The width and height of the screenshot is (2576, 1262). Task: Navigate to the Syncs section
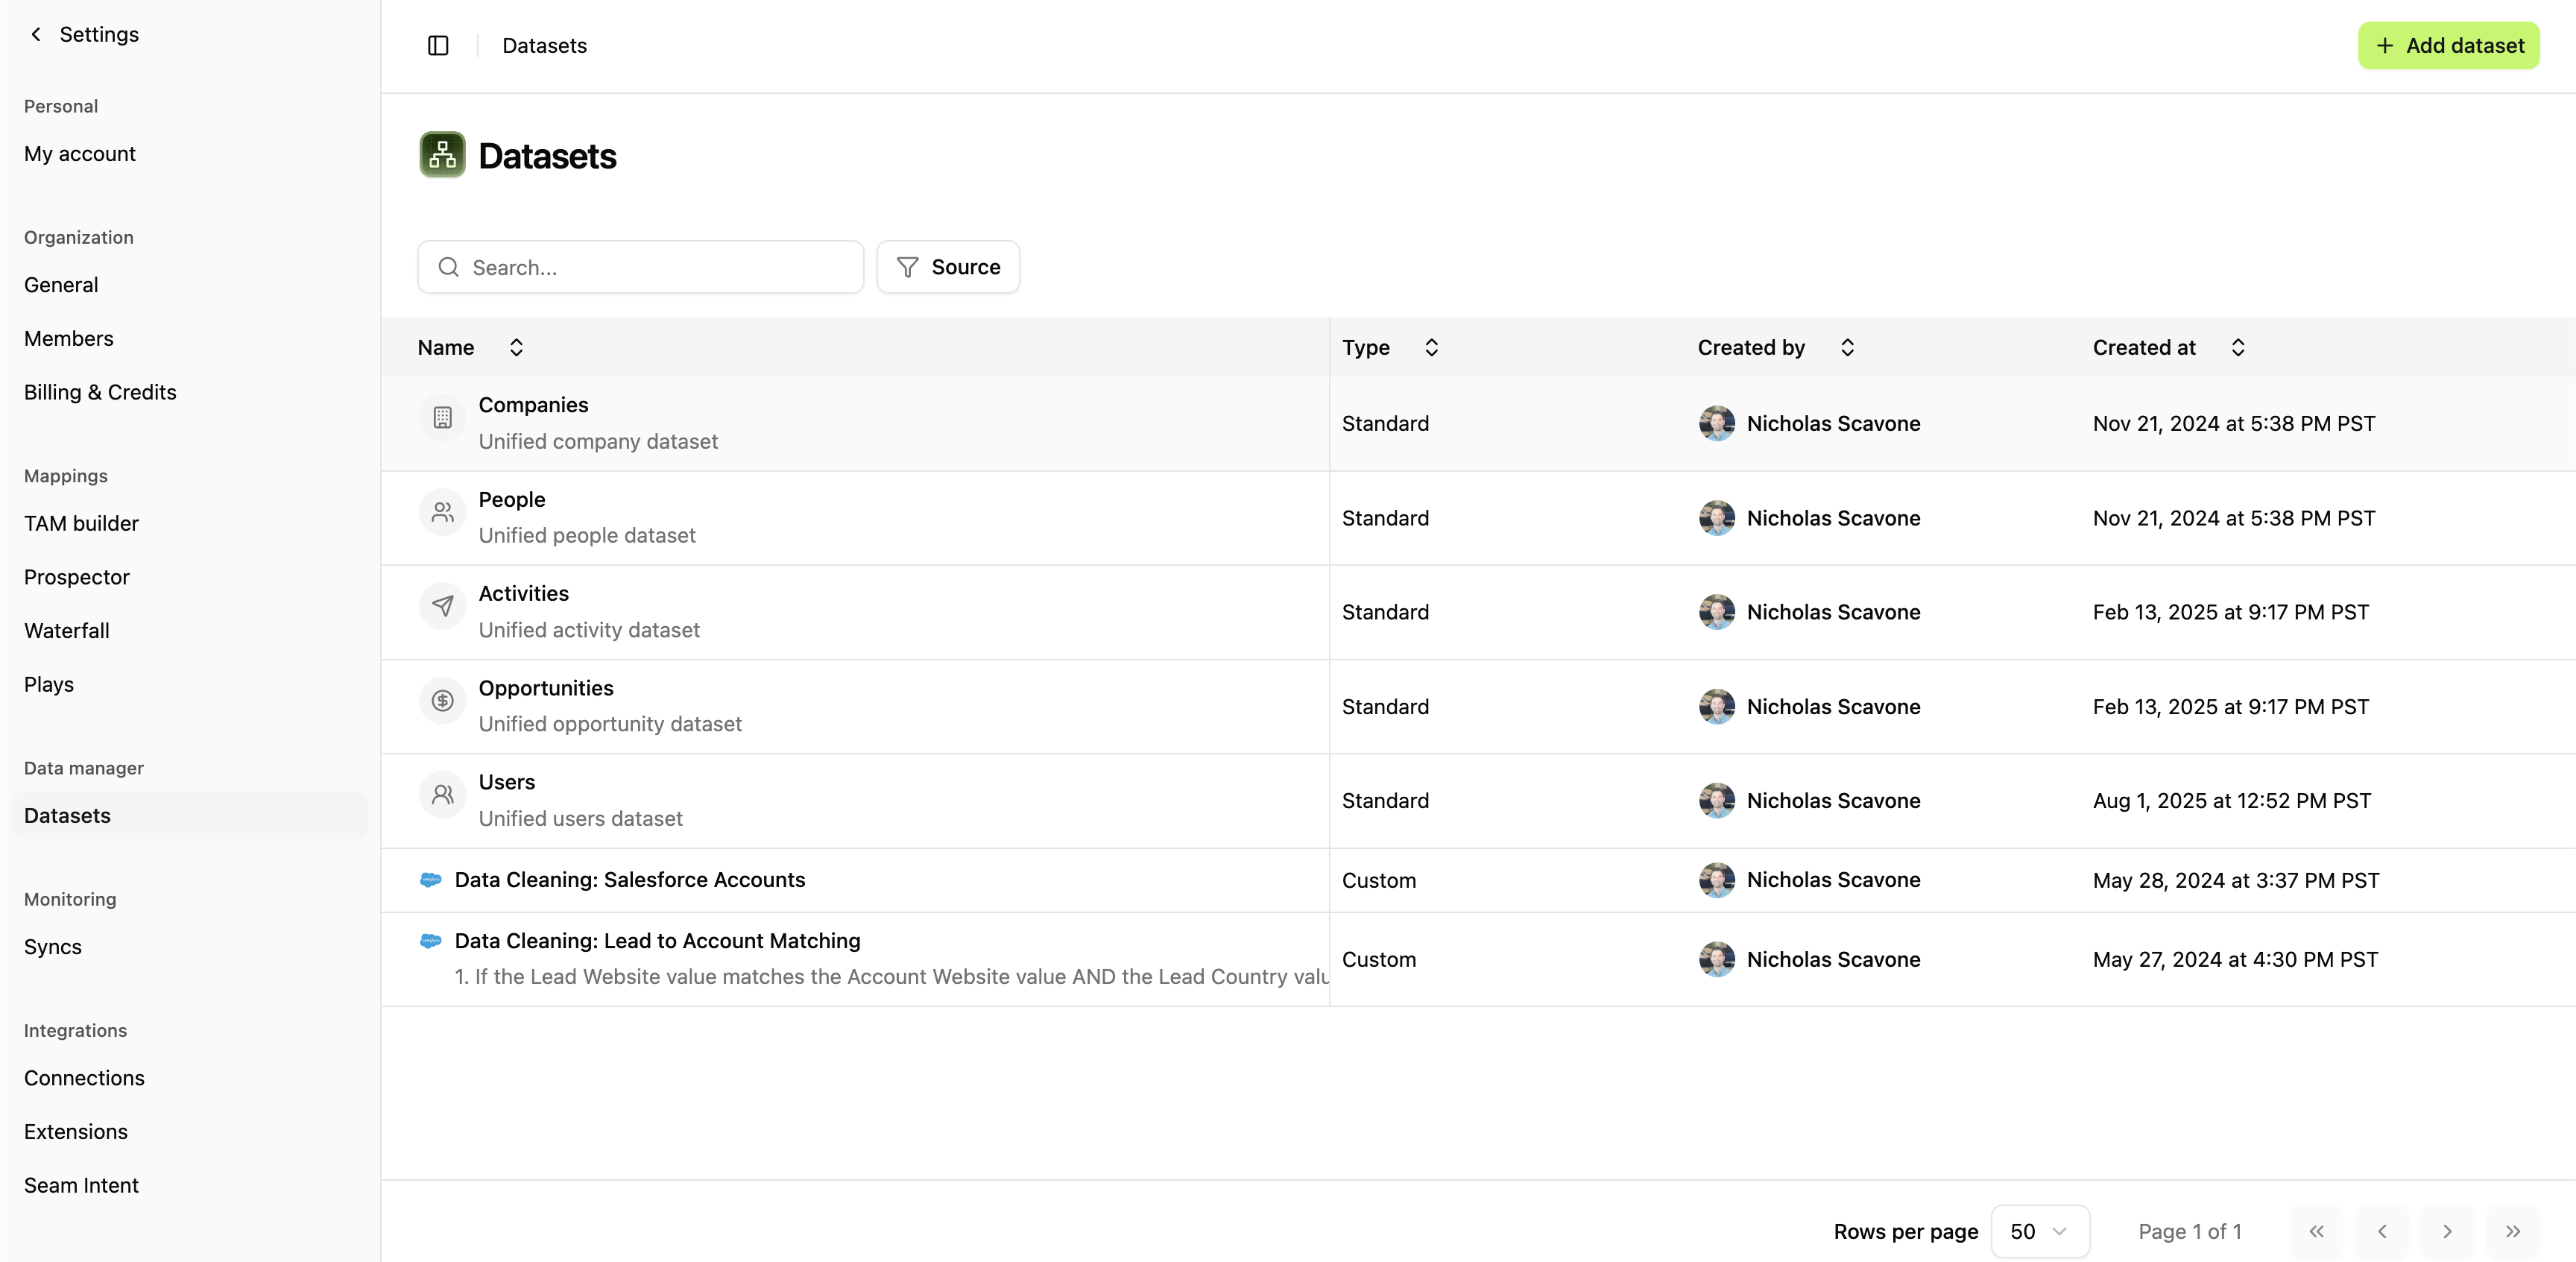52,946
